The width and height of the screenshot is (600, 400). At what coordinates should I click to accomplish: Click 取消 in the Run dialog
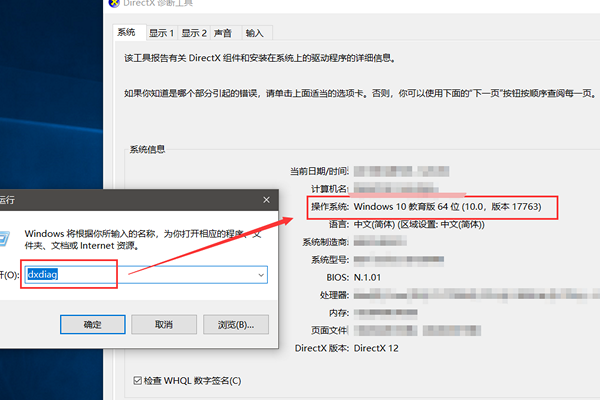164,325
